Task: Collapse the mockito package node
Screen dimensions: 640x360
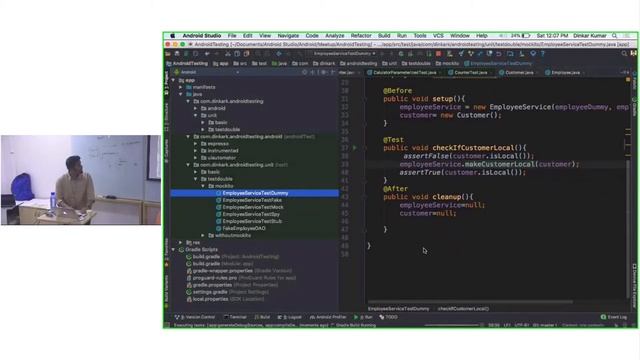Action: [203, 186]
